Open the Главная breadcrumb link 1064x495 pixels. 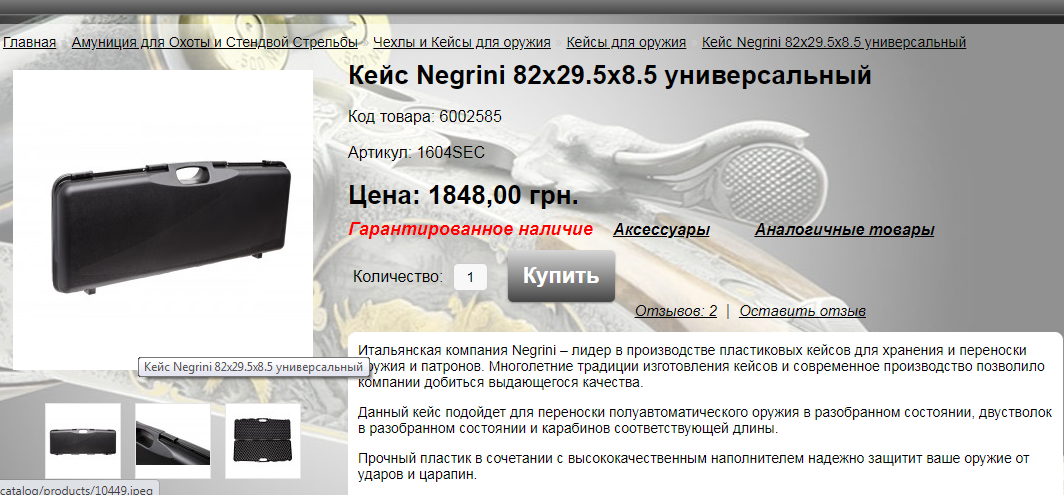[x=29, y=43]
